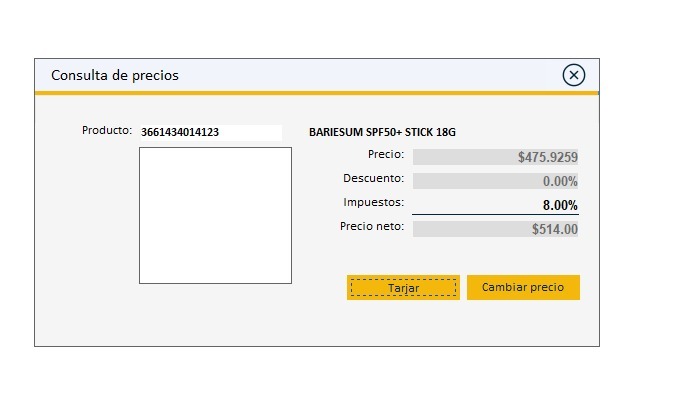Screen dimensions: 678x409
Task: Select the Precio label text
Action: point(386,155)
